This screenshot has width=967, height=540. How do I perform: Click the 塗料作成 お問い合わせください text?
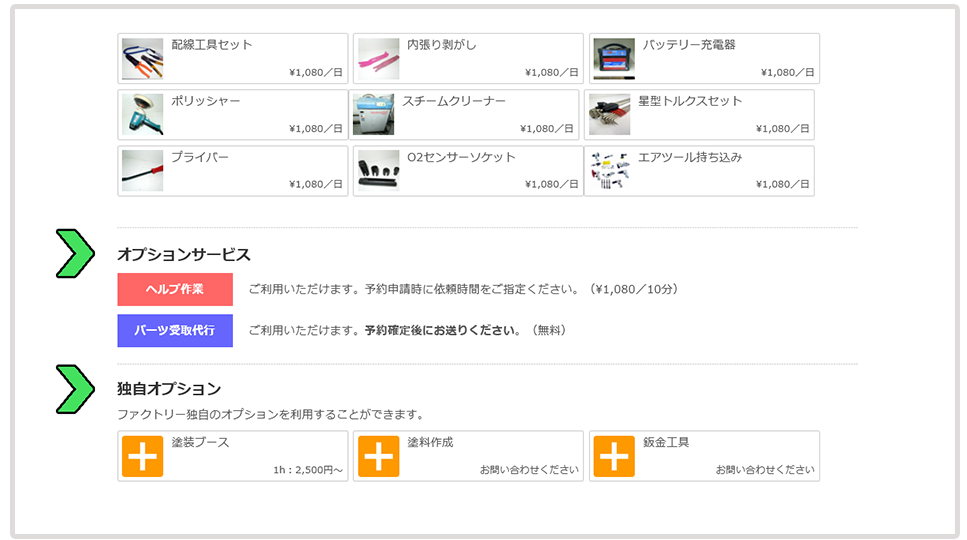(529, 470)
